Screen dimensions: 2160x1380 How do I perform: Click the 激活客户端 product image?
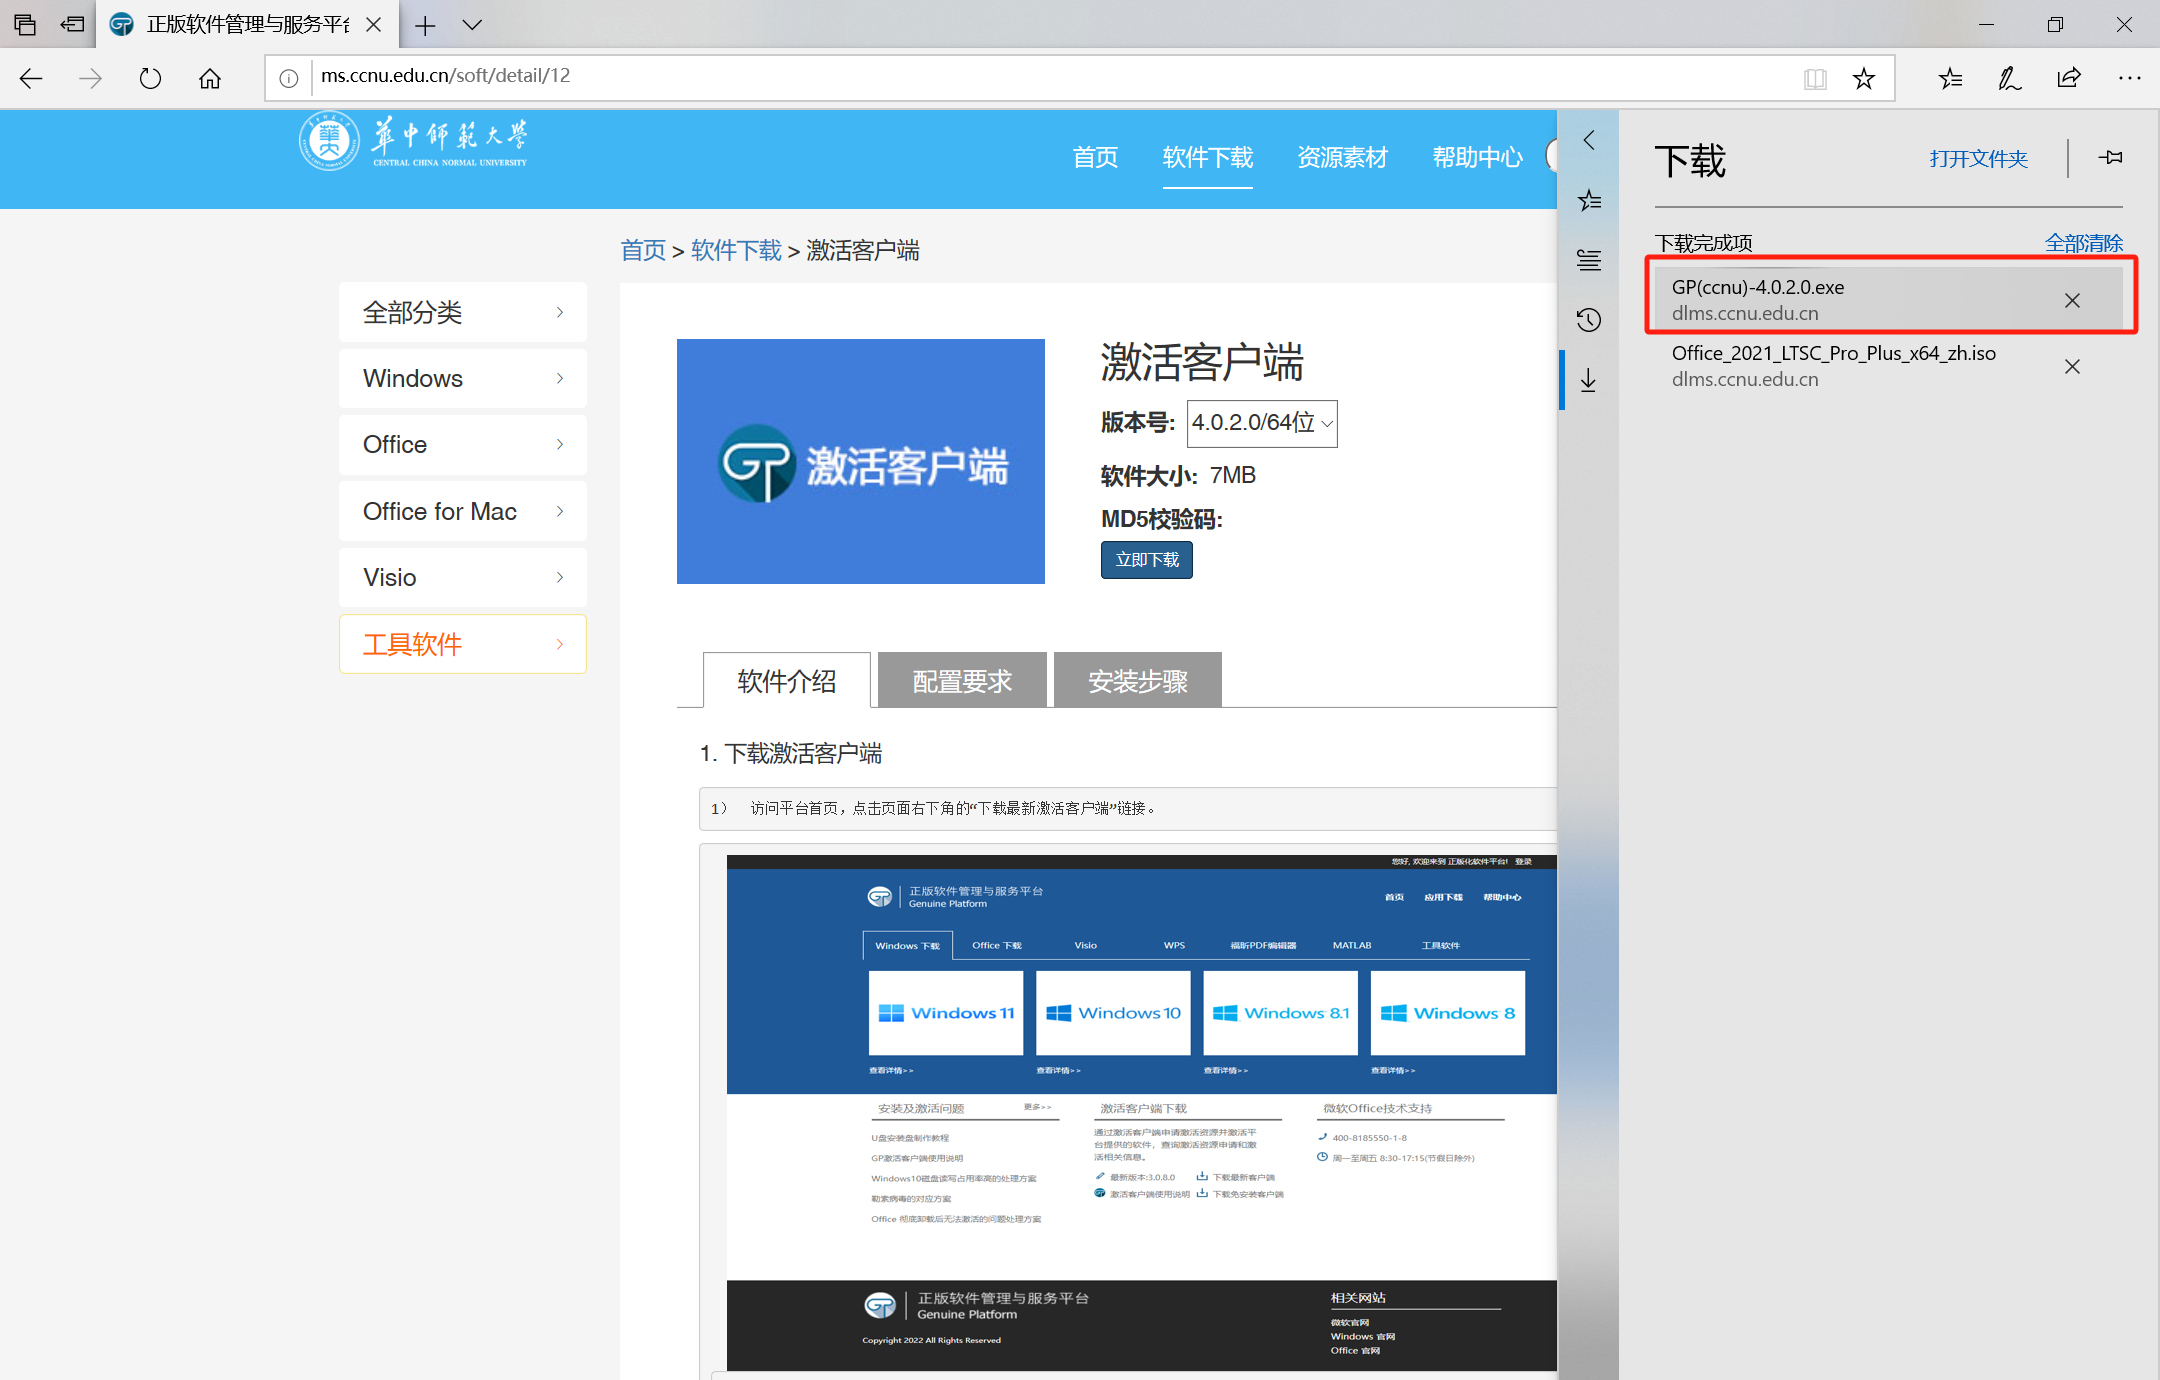point(861,461)
